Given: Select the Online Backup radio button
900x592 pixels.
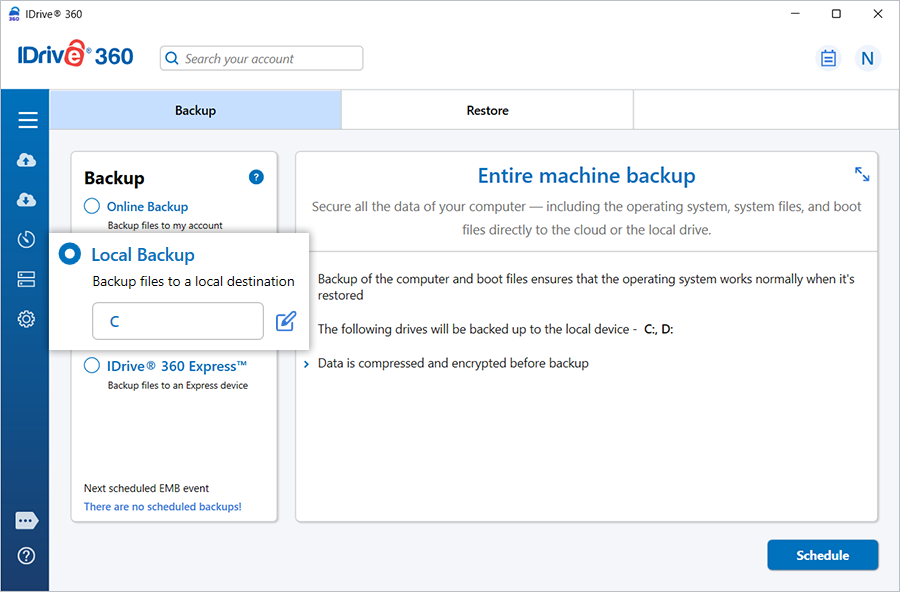Looking at the screenshot, I should (92, 206).
